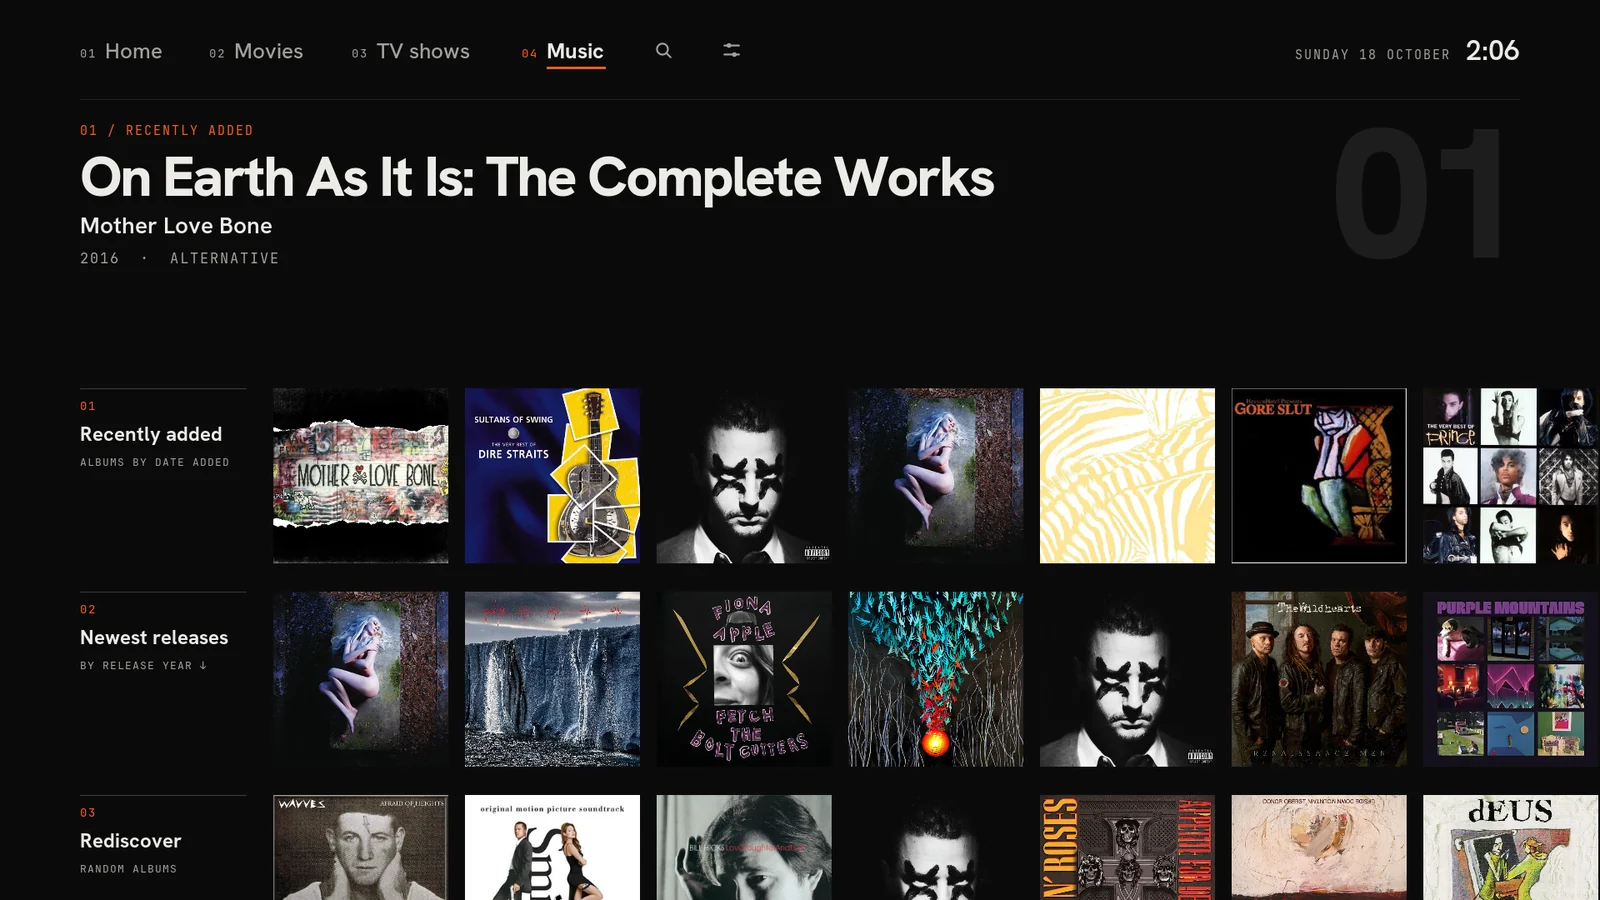
Task: Select the Music tab
Action: pyautogui.click(x=563, y=52)
